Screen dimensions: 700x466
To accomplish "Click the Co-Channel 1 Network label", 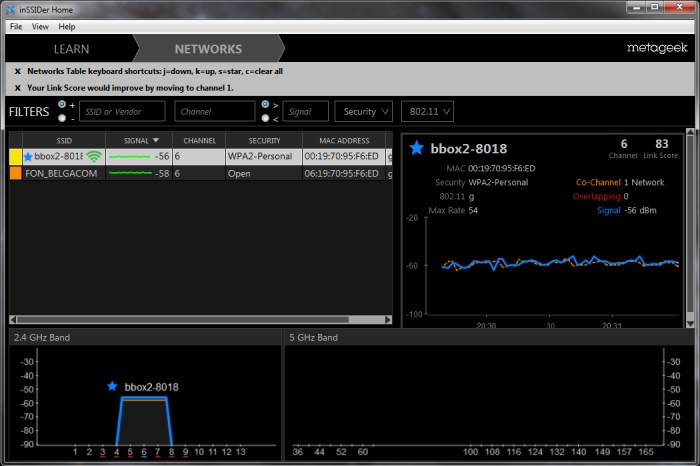I will pyautogui.click(x=620, y=182).
